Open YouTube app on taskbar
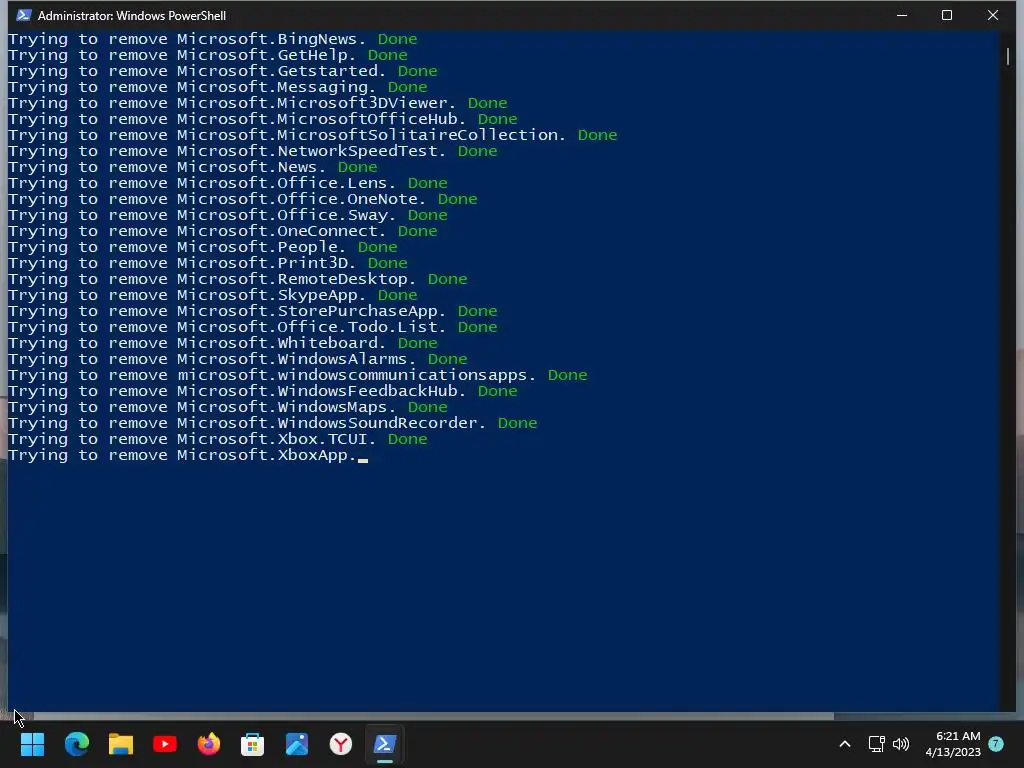This screenshot has width=1024, height=768. pyautogui.click(x=165, y=744)
